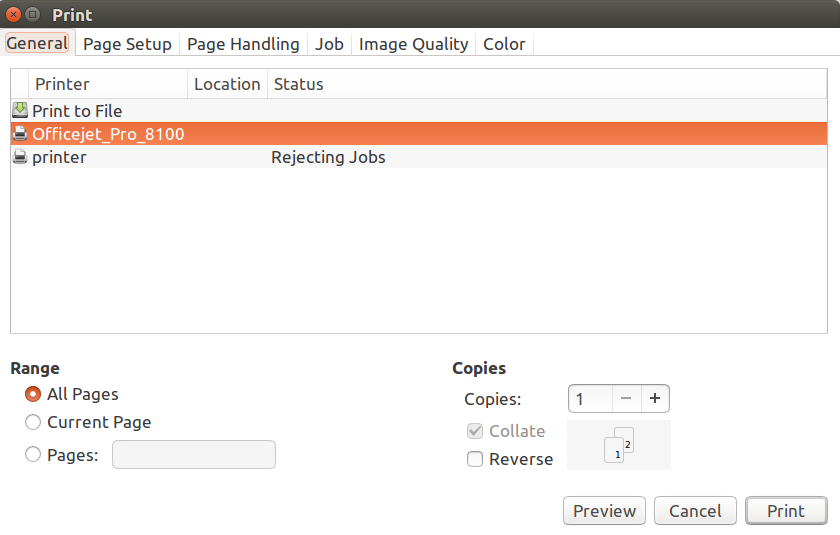The height and width of the screenshot is (535, 840).
Task: Open the Page Handling tab
Action: coord(243,44)
